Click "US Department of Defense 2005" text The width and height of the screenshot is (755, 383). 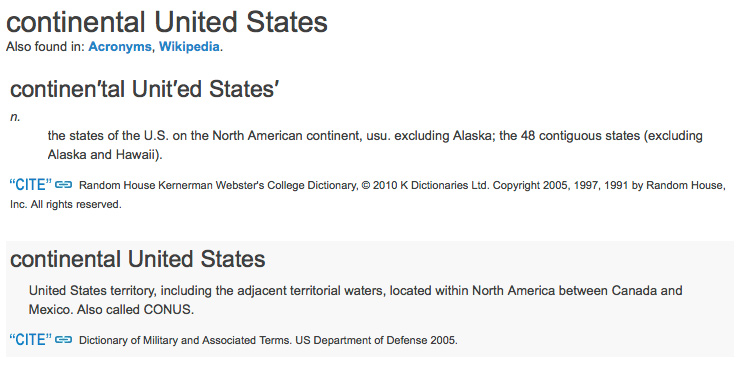click(x=376, y=340)
